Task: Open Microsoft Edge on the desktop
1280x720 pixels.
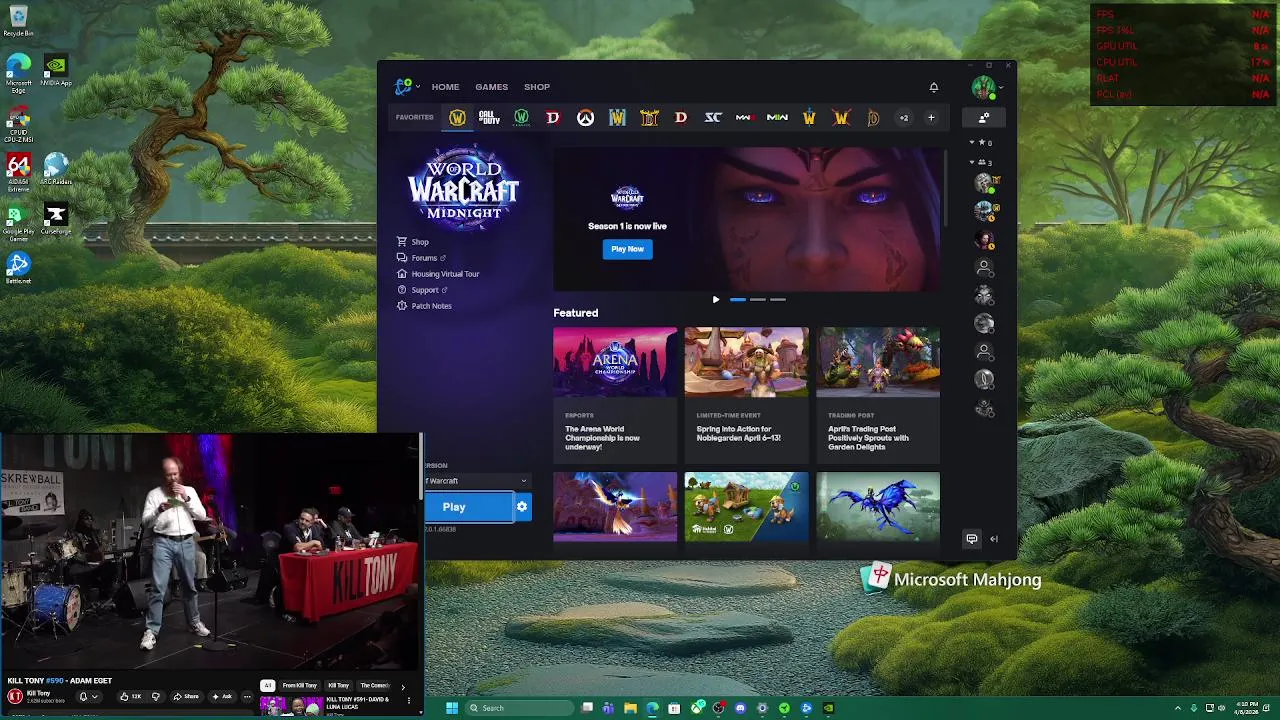Action: [18, 73]
